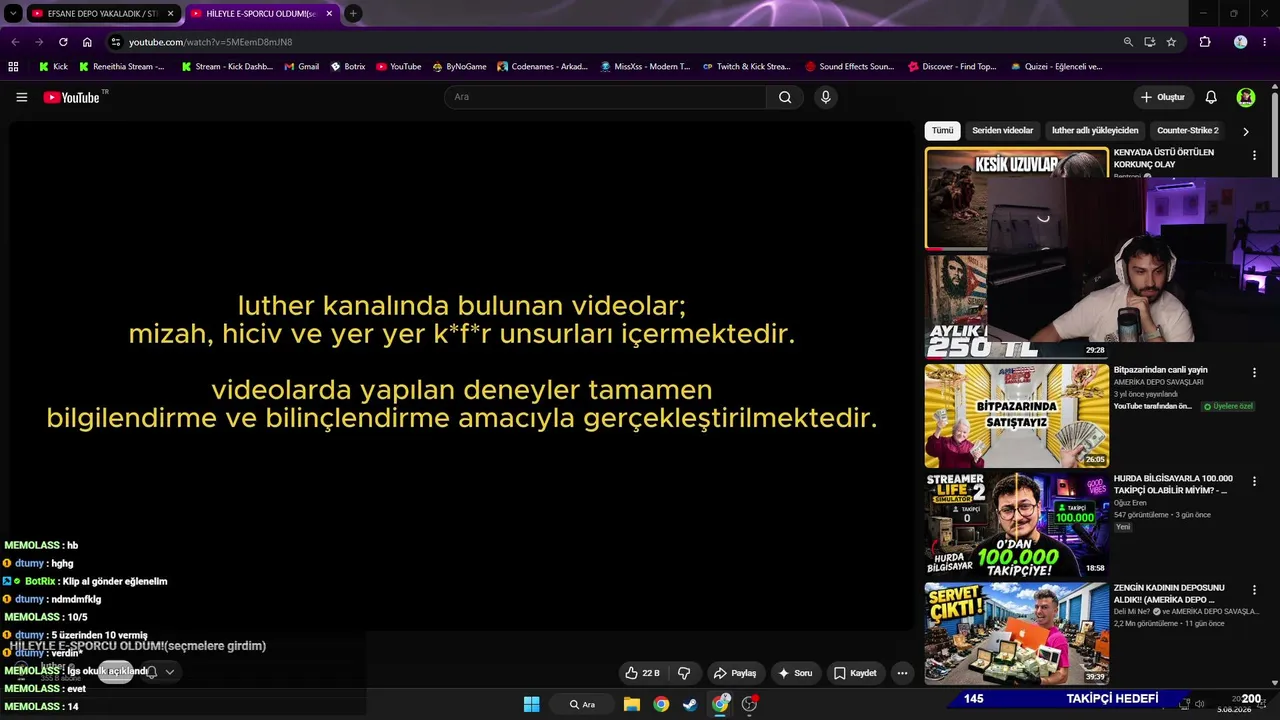Close the HİLEYLE E-SPORCU OLDUM tab
Screen dimensions: 1280x720
329,14
